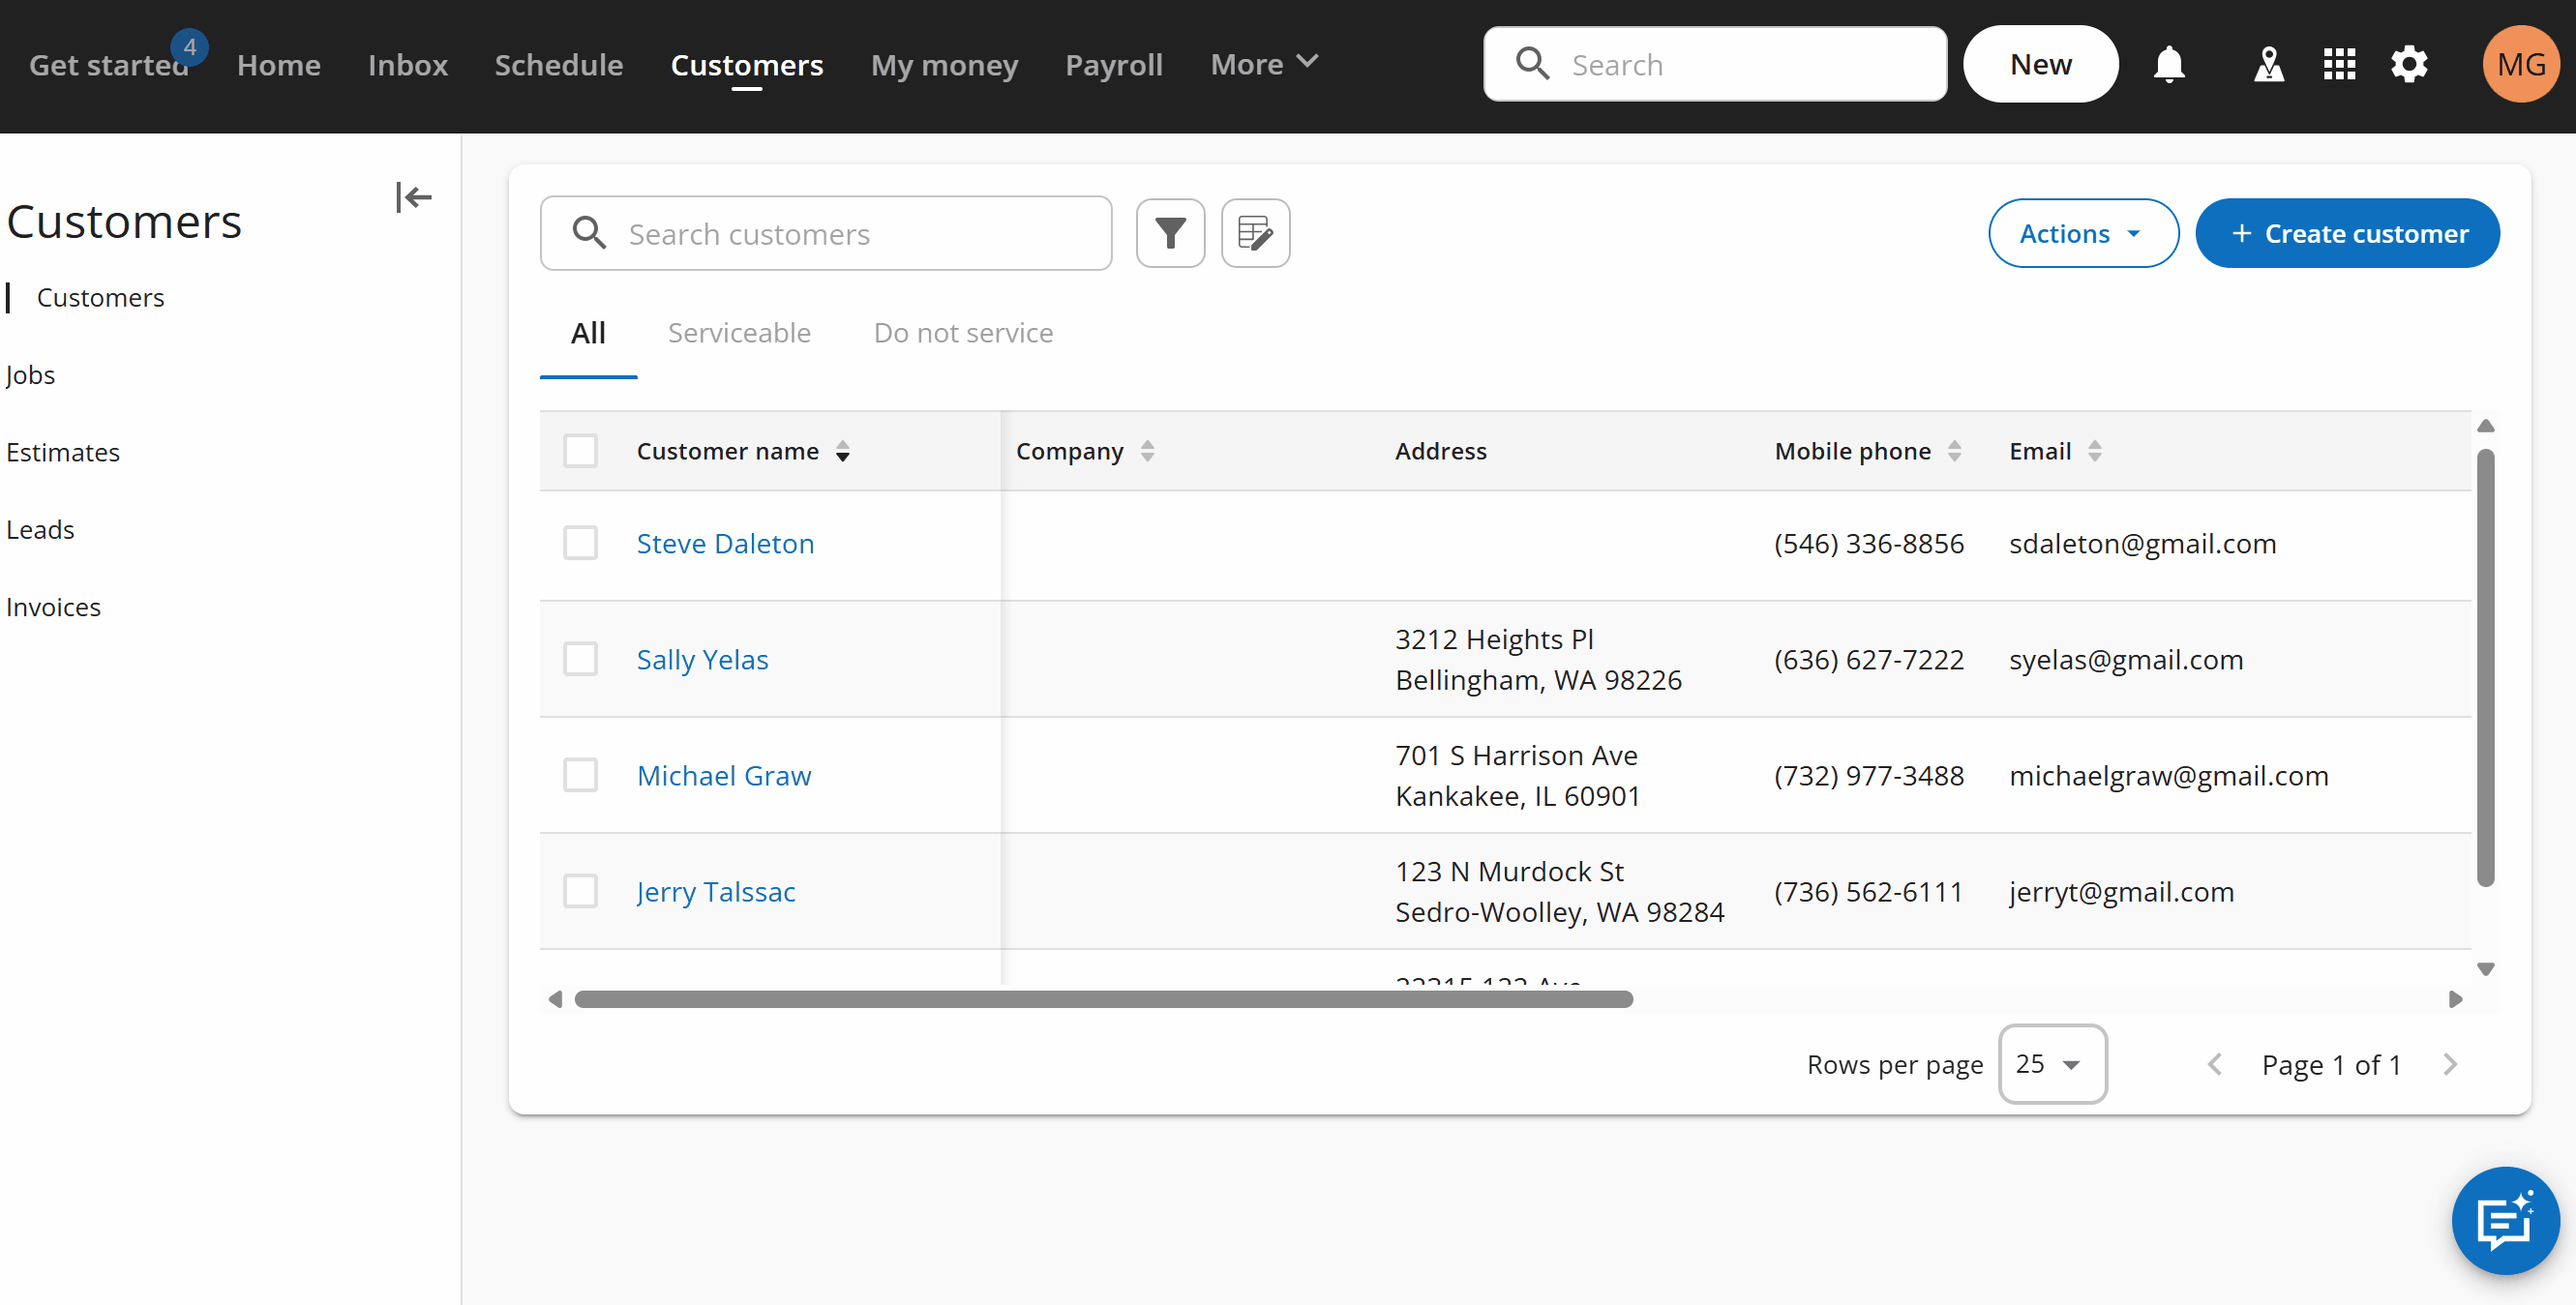Viewport: 2576px width, 1305px height.
Task: Open Jerry Talssac's customer profile
Action: click(x=716, y=891)
